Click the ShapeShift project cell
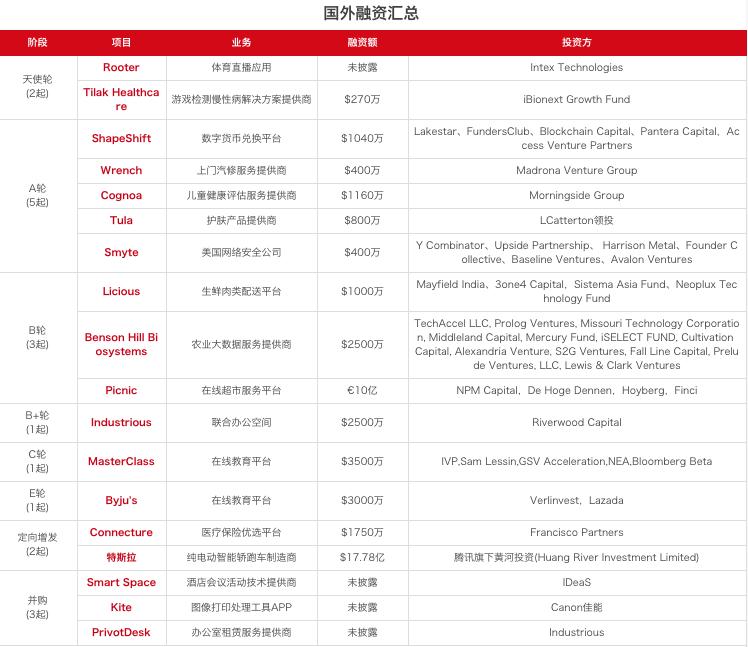This screenshot has width=748, height=647. coord(121,138)
